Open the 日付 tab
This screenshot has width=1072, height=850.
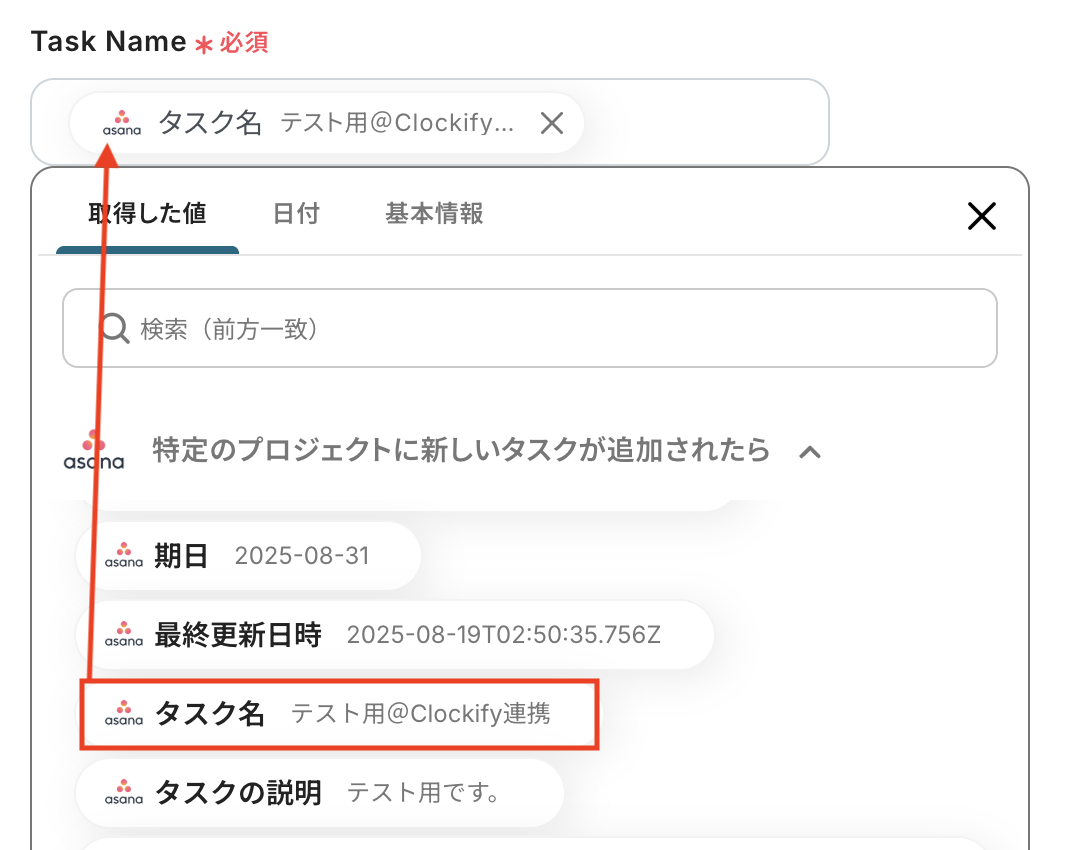[x=296, y=213]
